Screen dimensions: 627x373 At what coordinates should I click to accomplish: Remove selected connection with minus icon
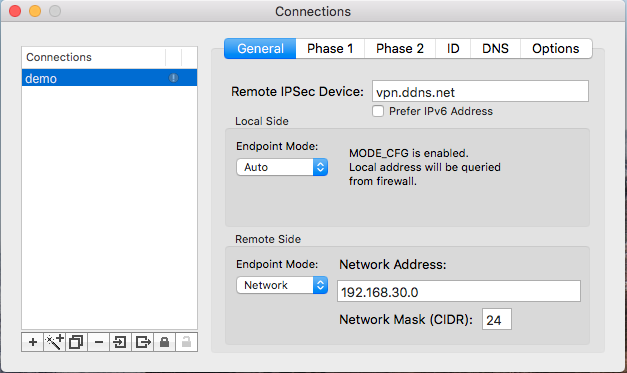pyautogui.click(x=98, y=342)
